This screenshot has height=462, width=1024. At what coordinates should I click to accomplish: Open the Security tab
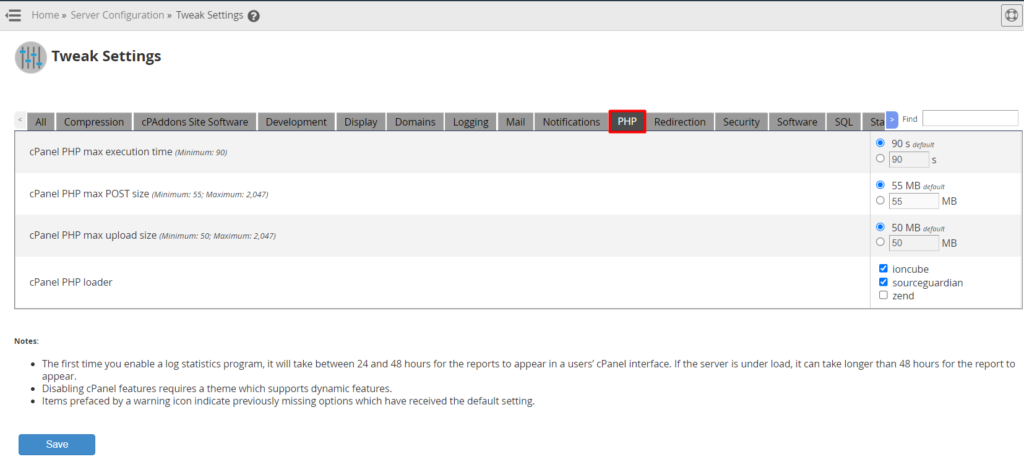click(x=741, y=122)
